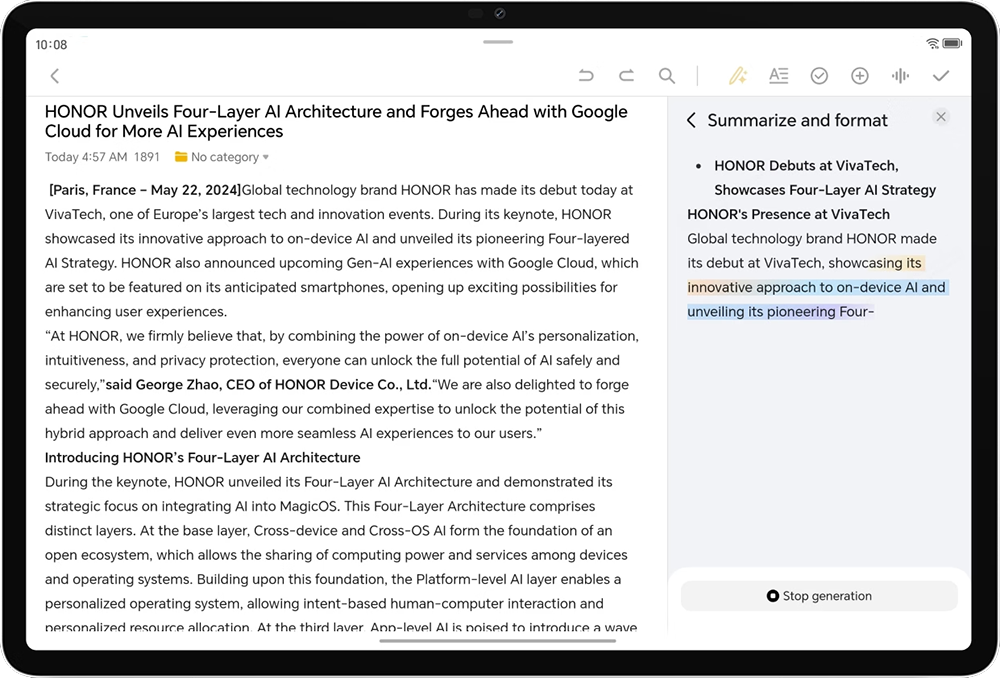Screen dimensions: 1000x678
Task: Tap the home gesture bar
Action: click(498, 640)
